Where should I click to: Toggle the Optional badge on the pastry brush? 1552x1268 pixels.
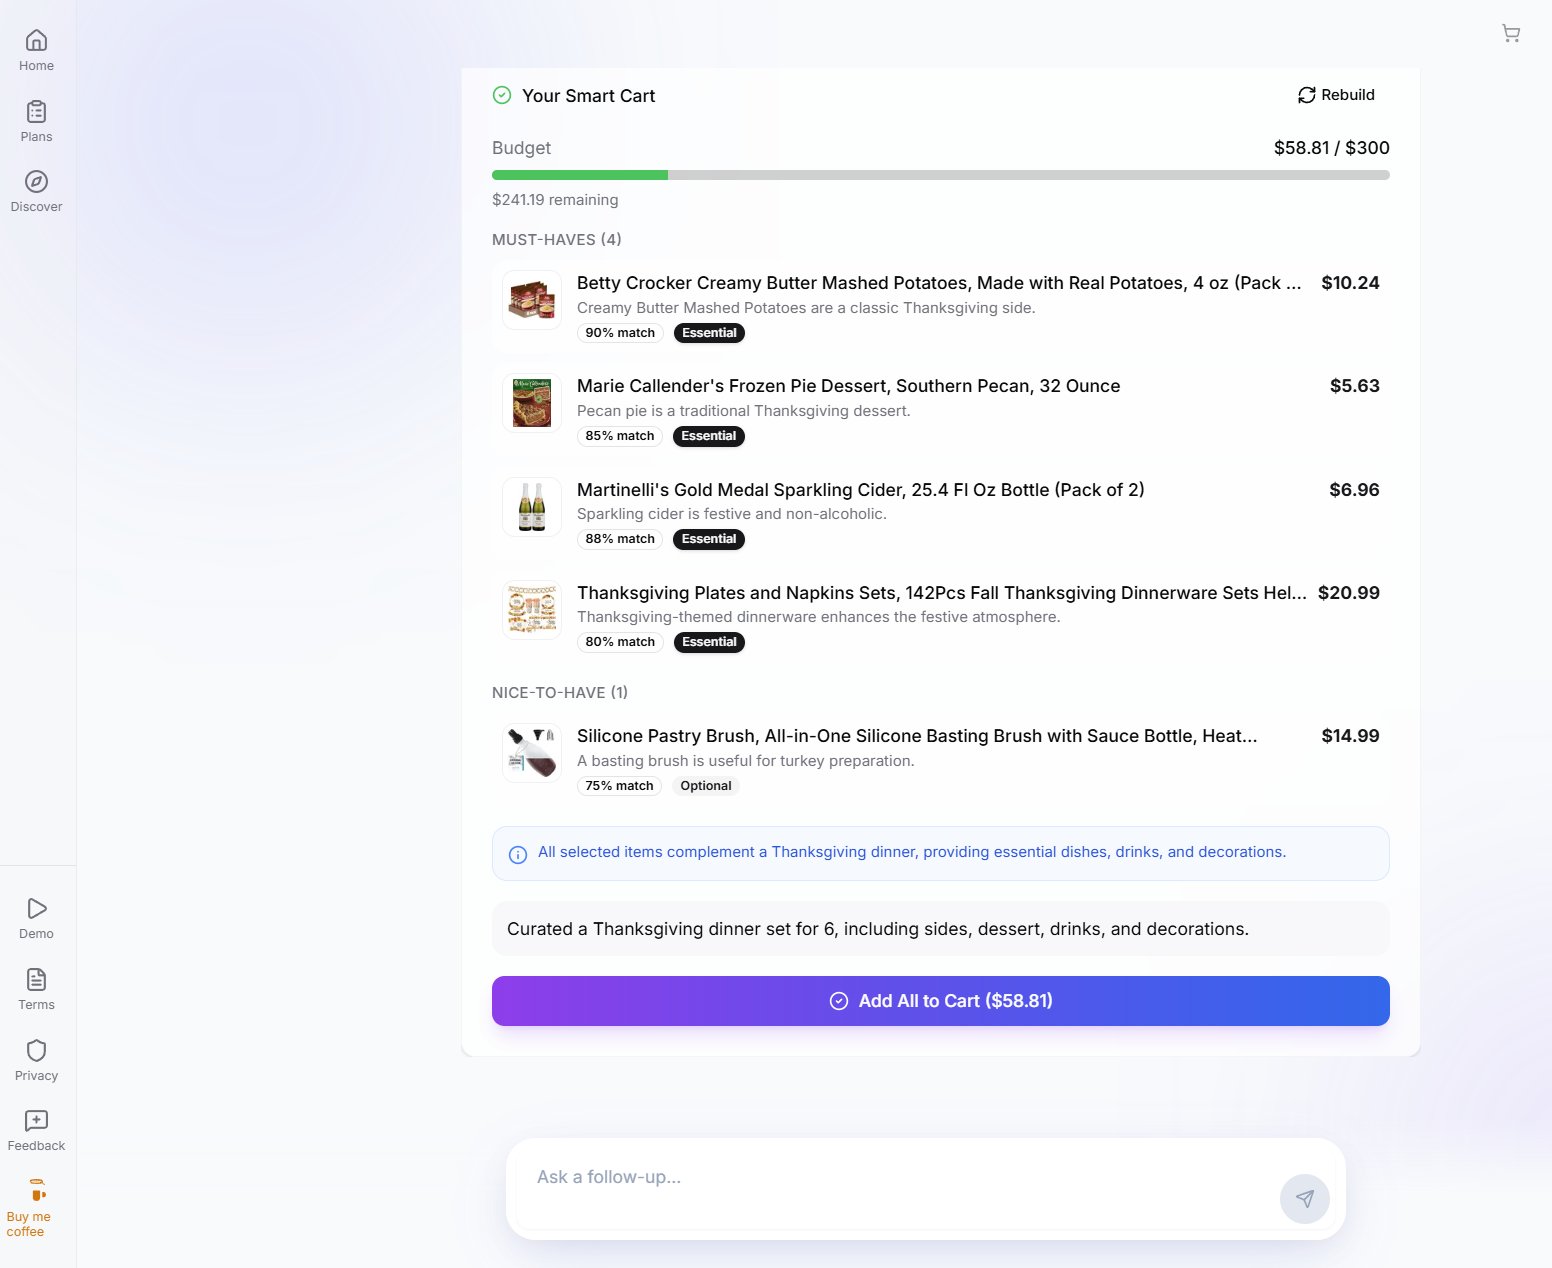705,786
